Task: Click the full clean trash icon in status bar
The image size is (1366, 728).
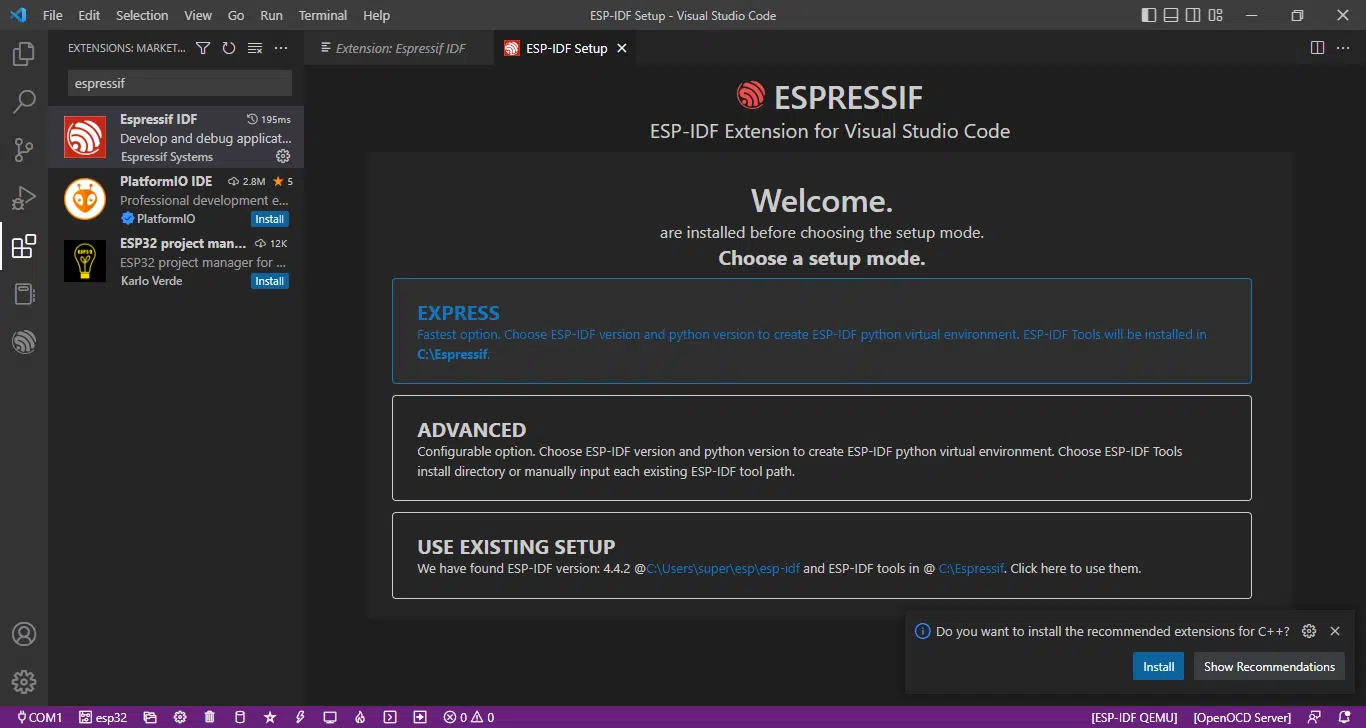Action: [210, 717]
